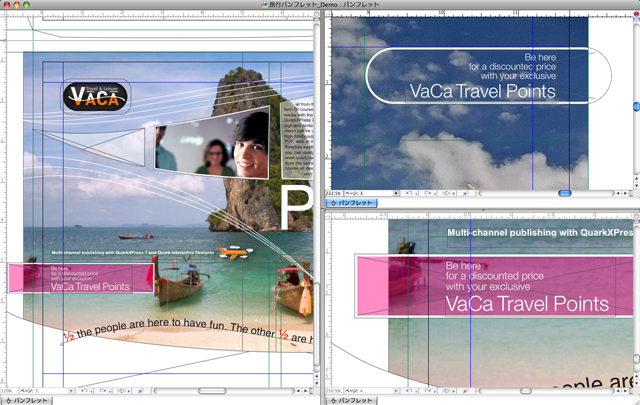640x405 pixels.
Task: Click the 250.5% zoom field in bottom-right pane
Action: coord(335,391)
